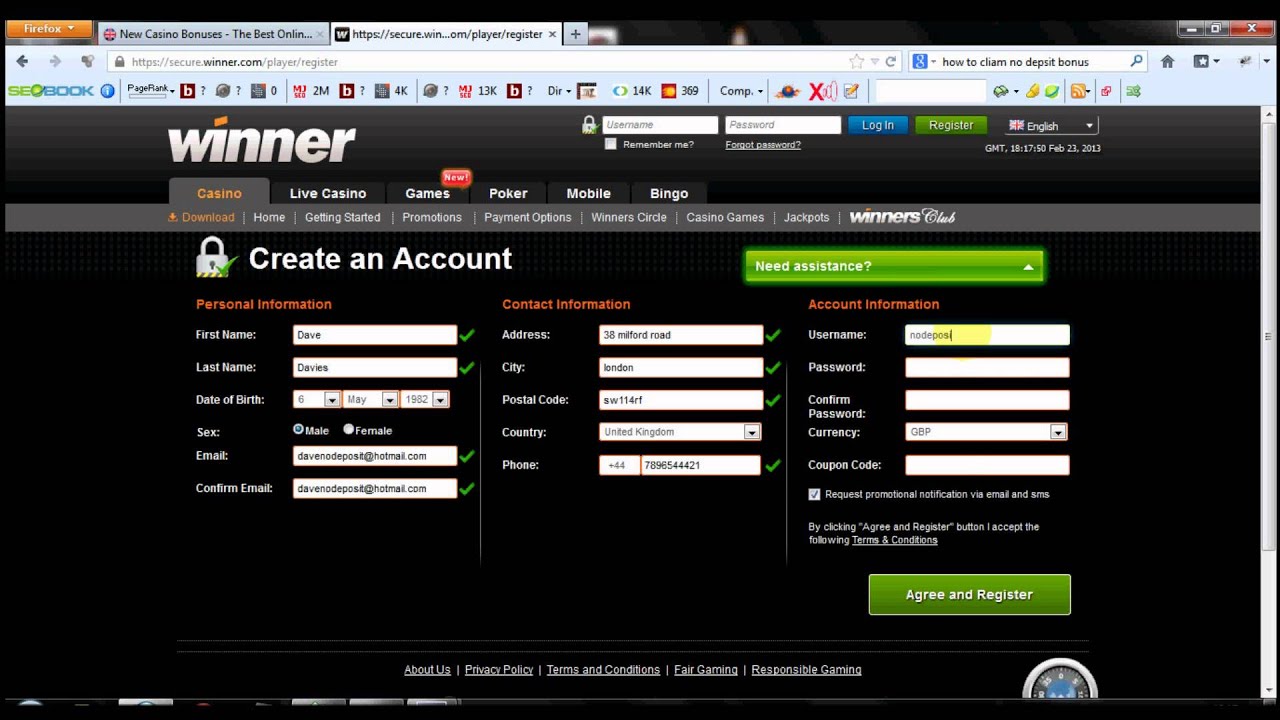Click the padlock icon beside Username login
The image size is (1280, 720).
tap(590, 125)
